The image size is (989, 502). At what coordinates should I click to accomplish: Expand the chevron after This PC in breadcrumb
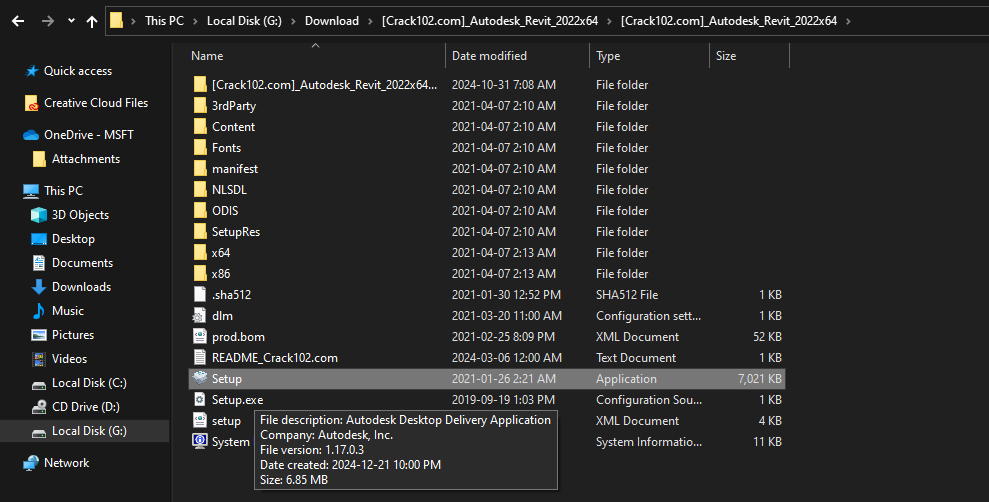pos(195,20)
